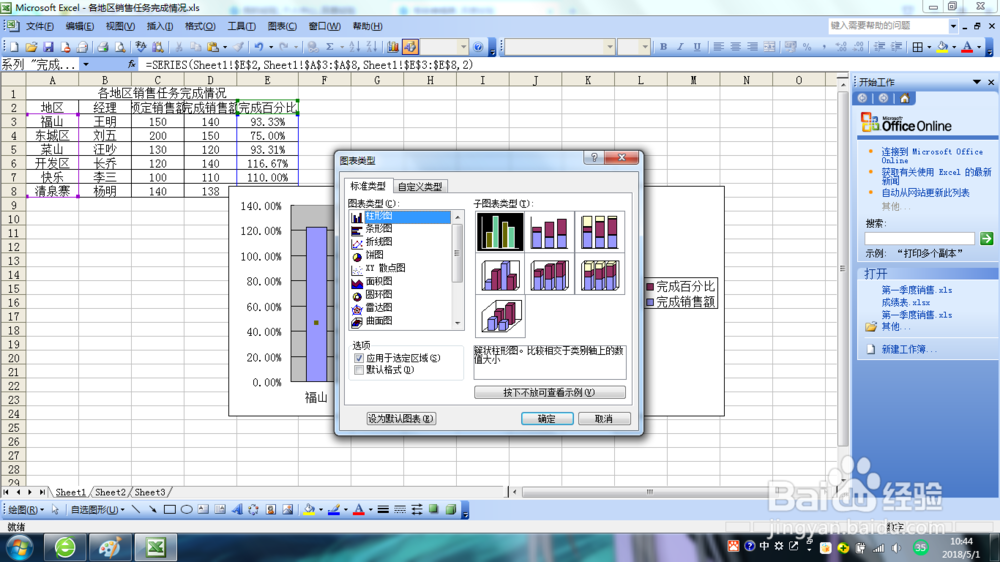This screenshot has width=1000, height=562.
Task: Switch to 自定义类型 tab
Action: pos(420,187)
